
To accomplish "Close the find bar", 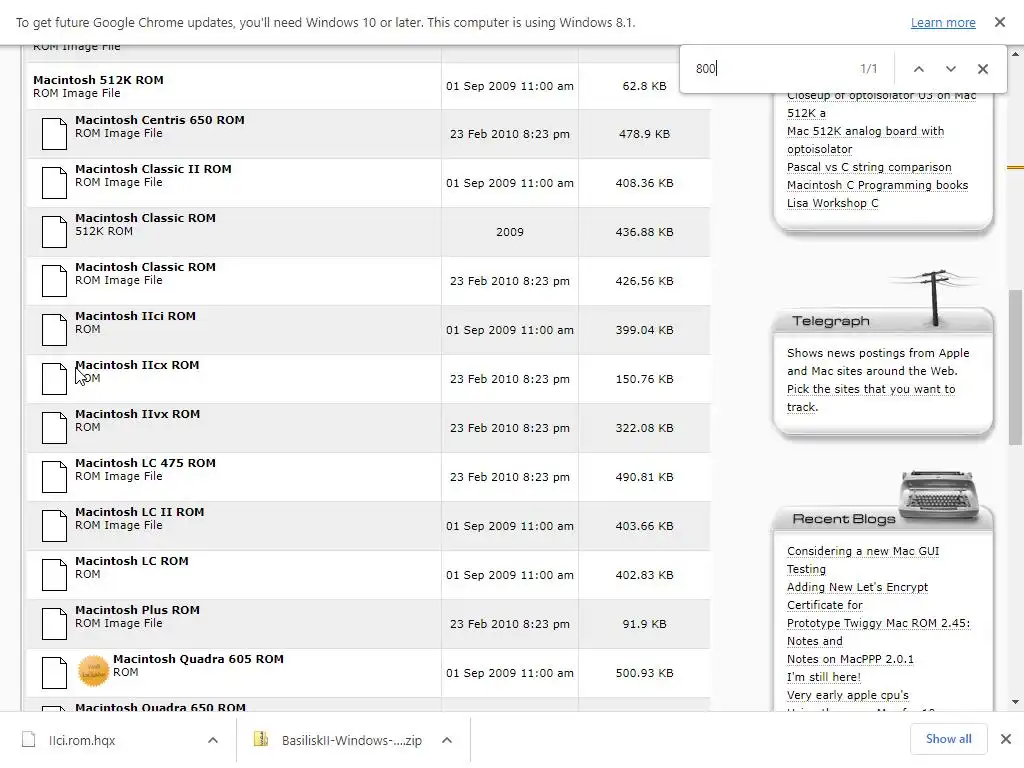I will point(983,69).
